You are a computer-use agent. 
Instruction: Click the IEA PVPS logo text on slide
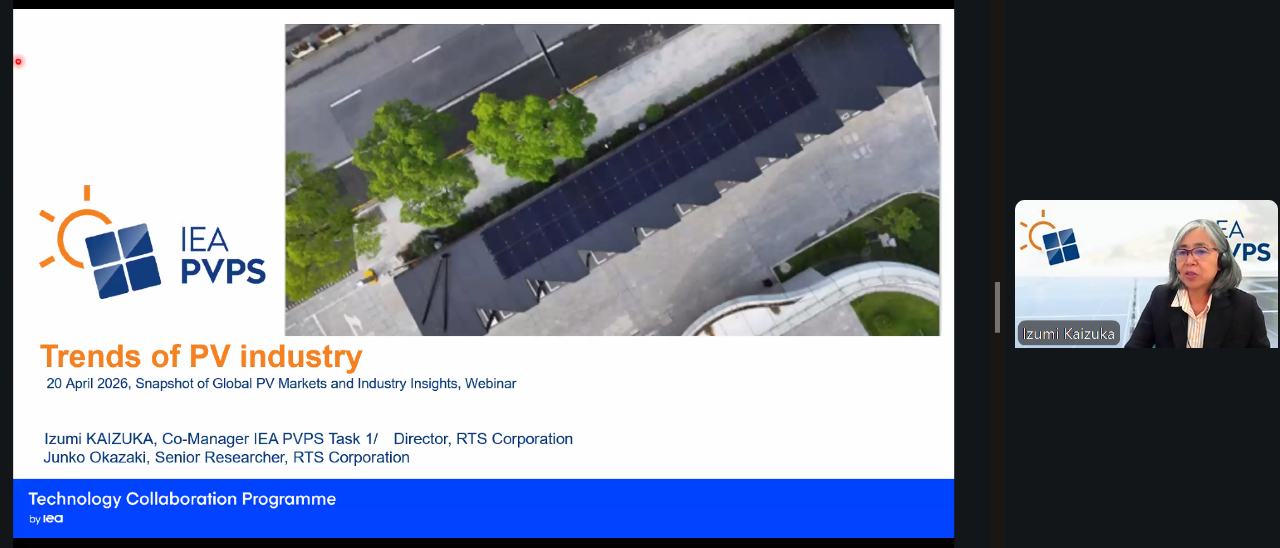[222, 256]
